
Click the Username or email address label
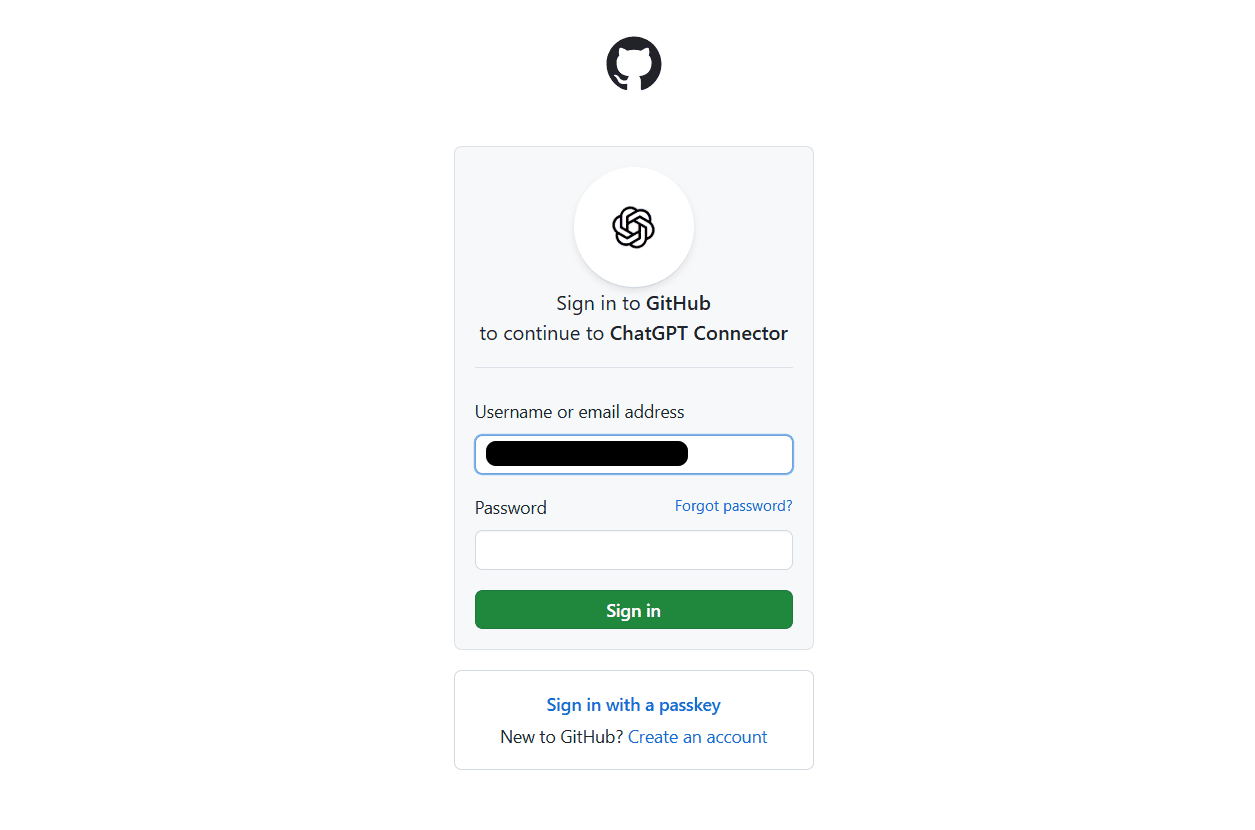[x=580, y=412]
